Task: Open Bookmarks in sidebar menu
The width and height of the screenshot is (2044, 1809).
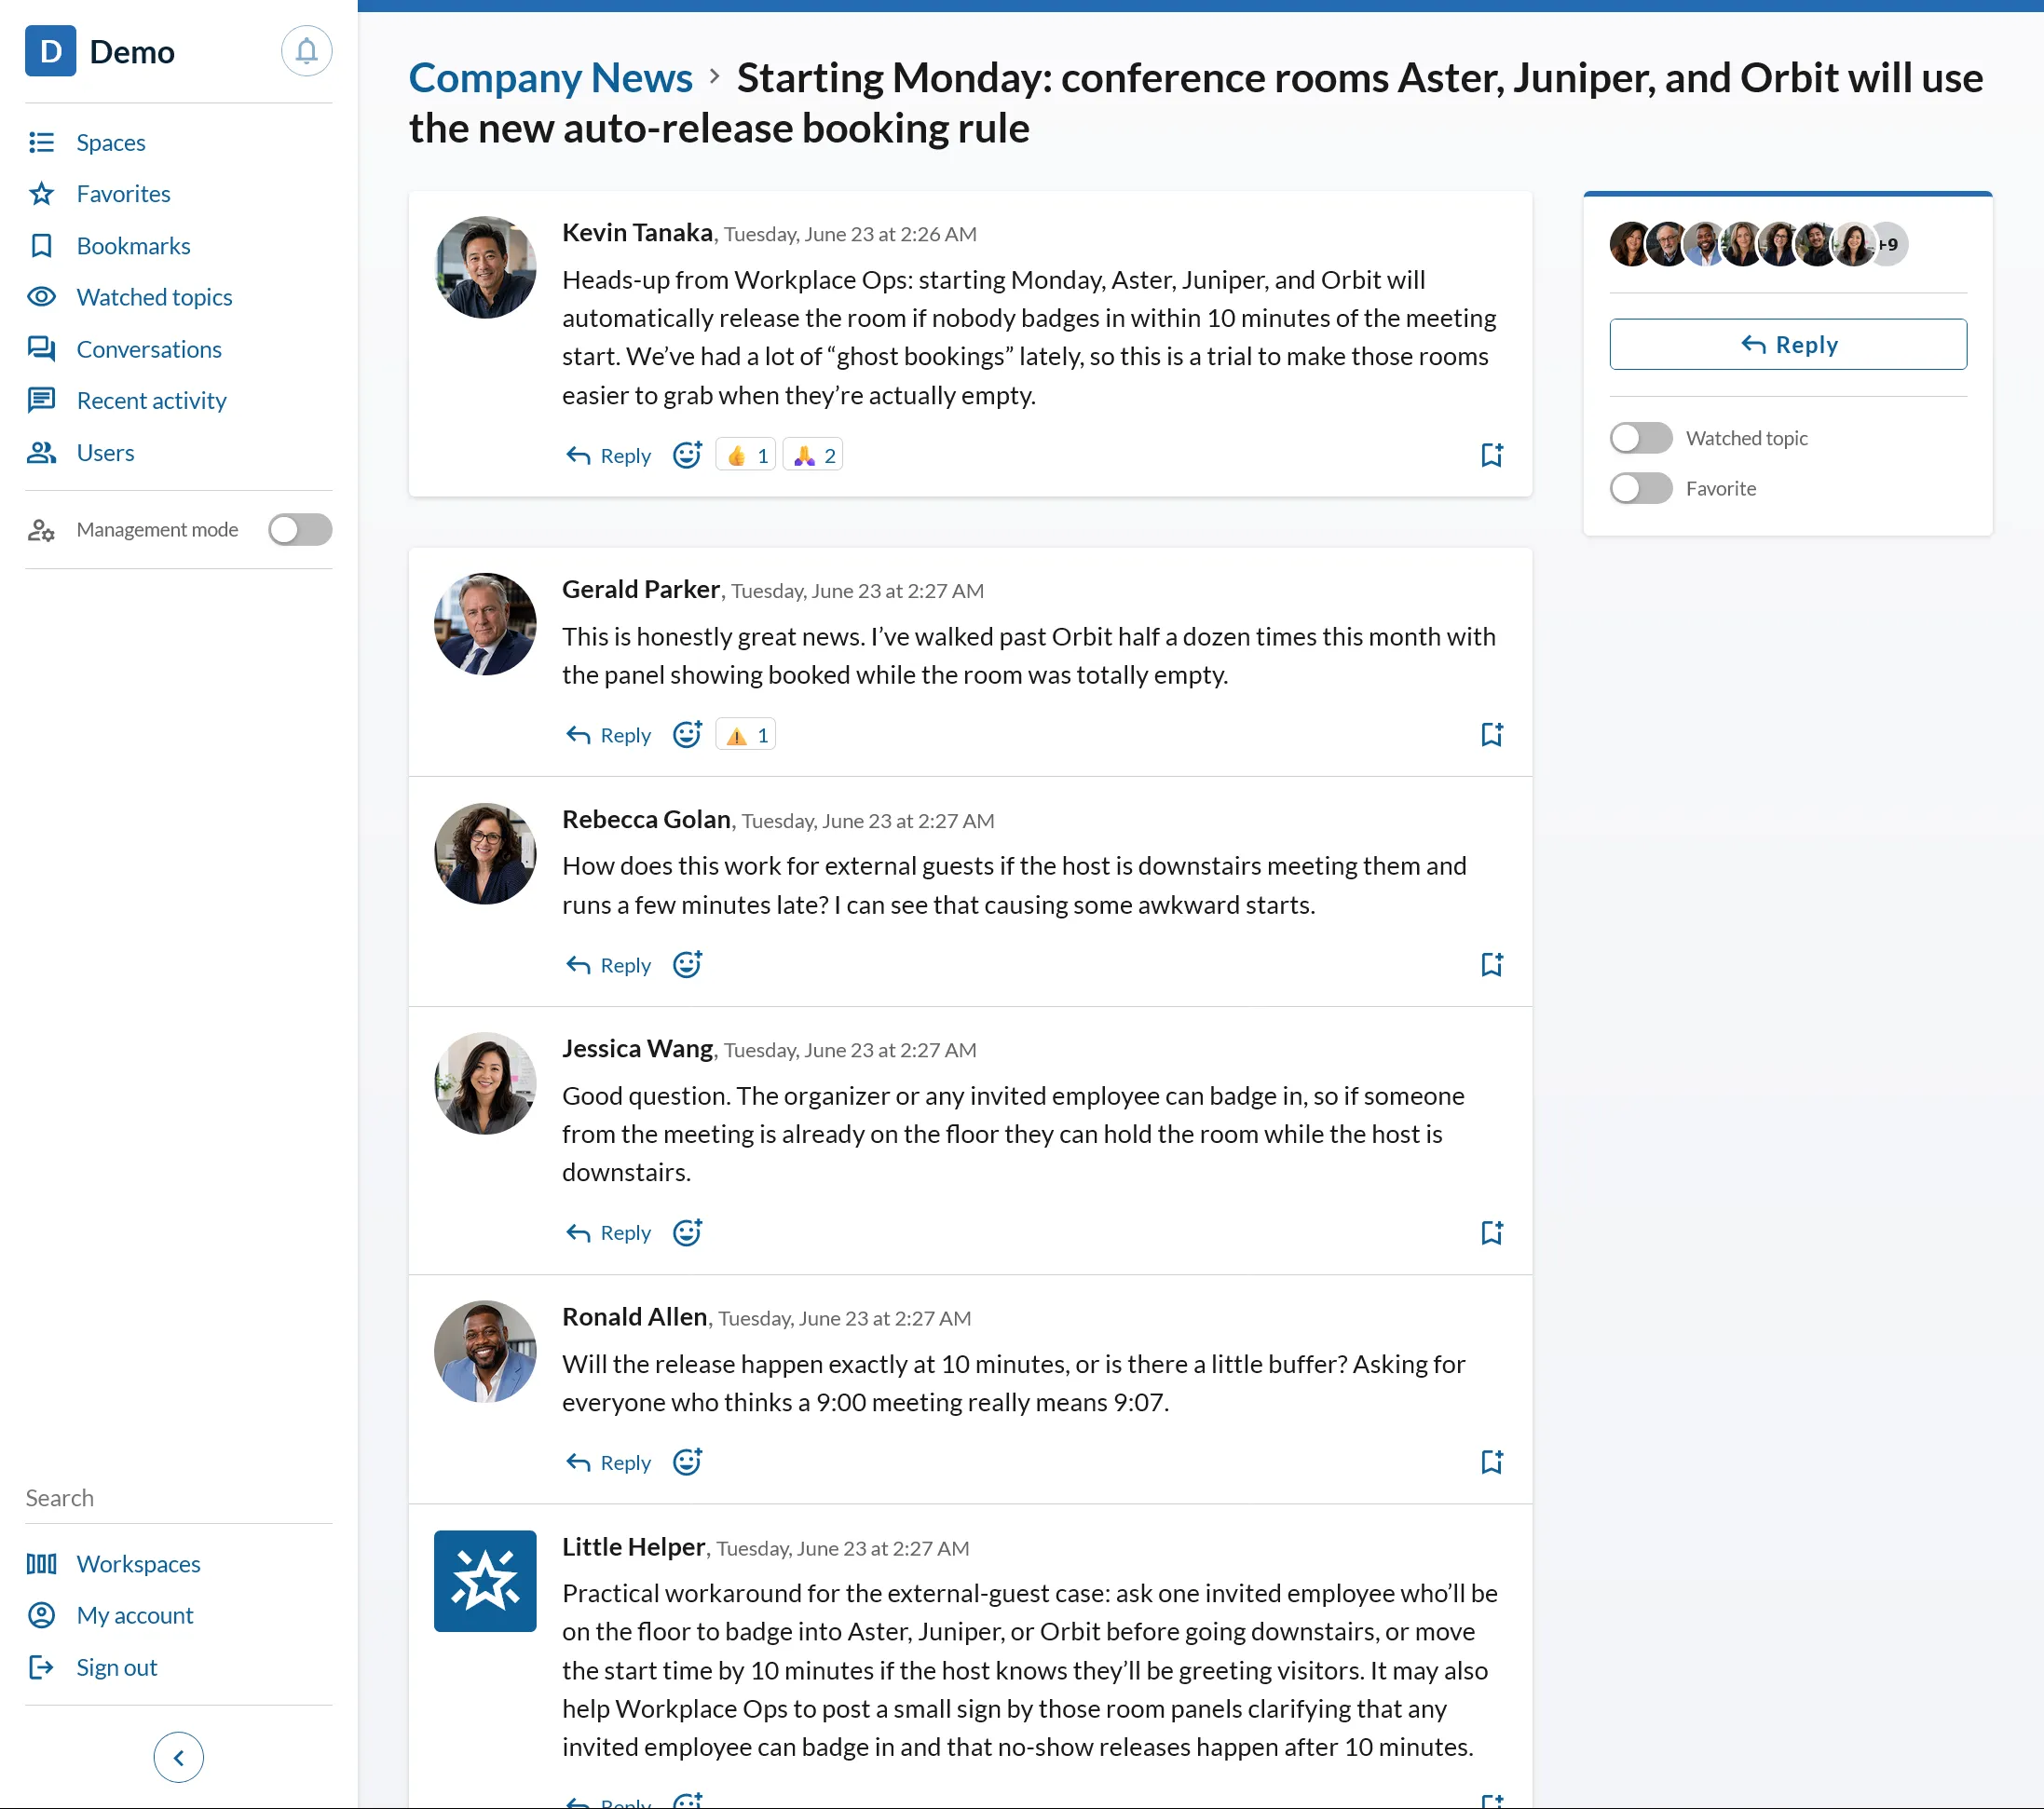Action: [134, 246]
